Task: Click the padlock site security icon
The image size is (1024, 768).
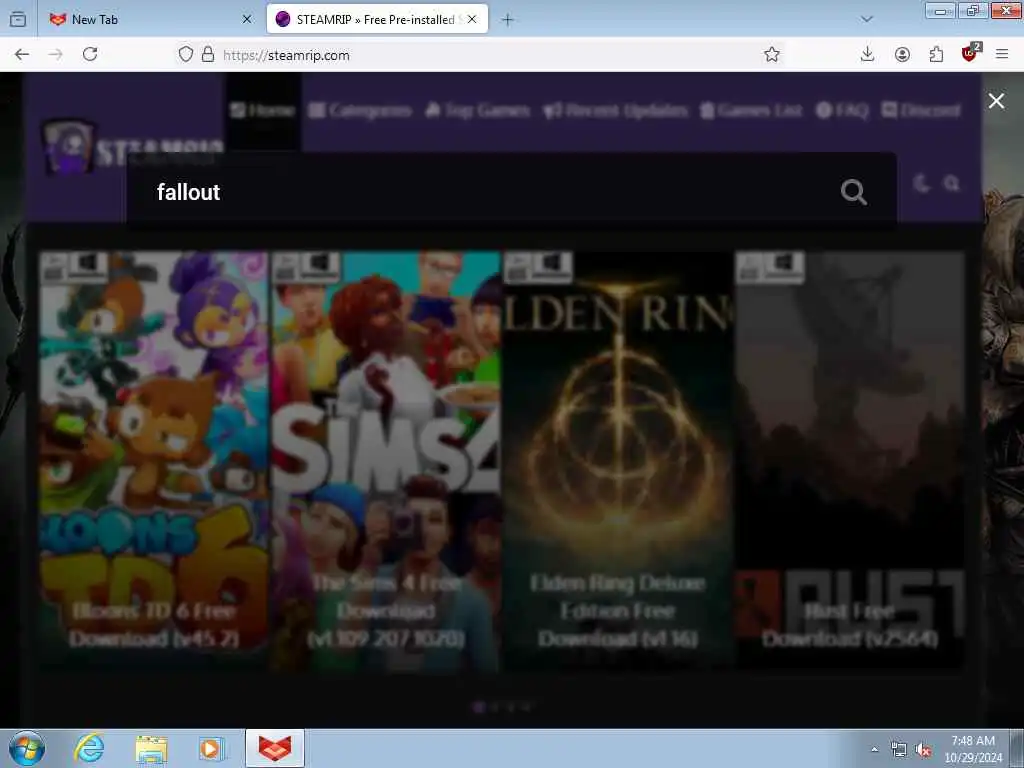Action: pos(208,54)
